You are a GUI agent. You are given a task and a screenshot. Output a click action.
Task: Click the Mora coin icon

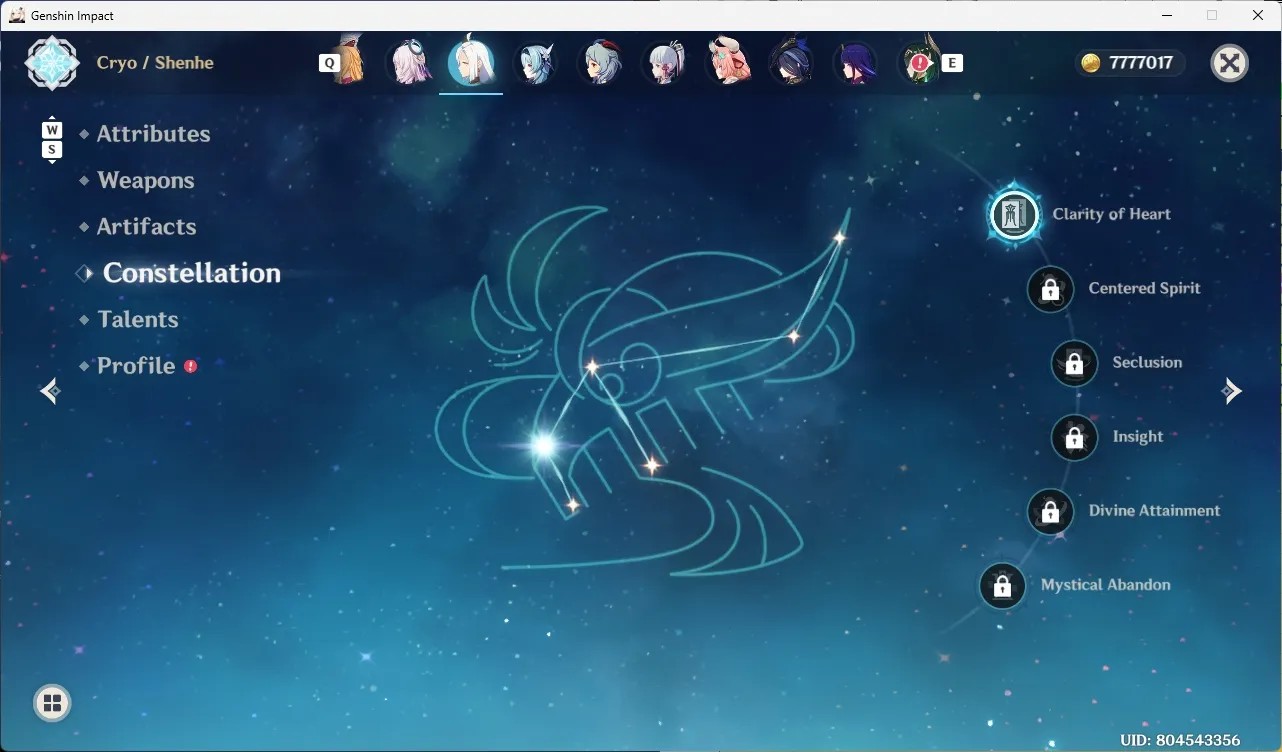click(1091, 63)
